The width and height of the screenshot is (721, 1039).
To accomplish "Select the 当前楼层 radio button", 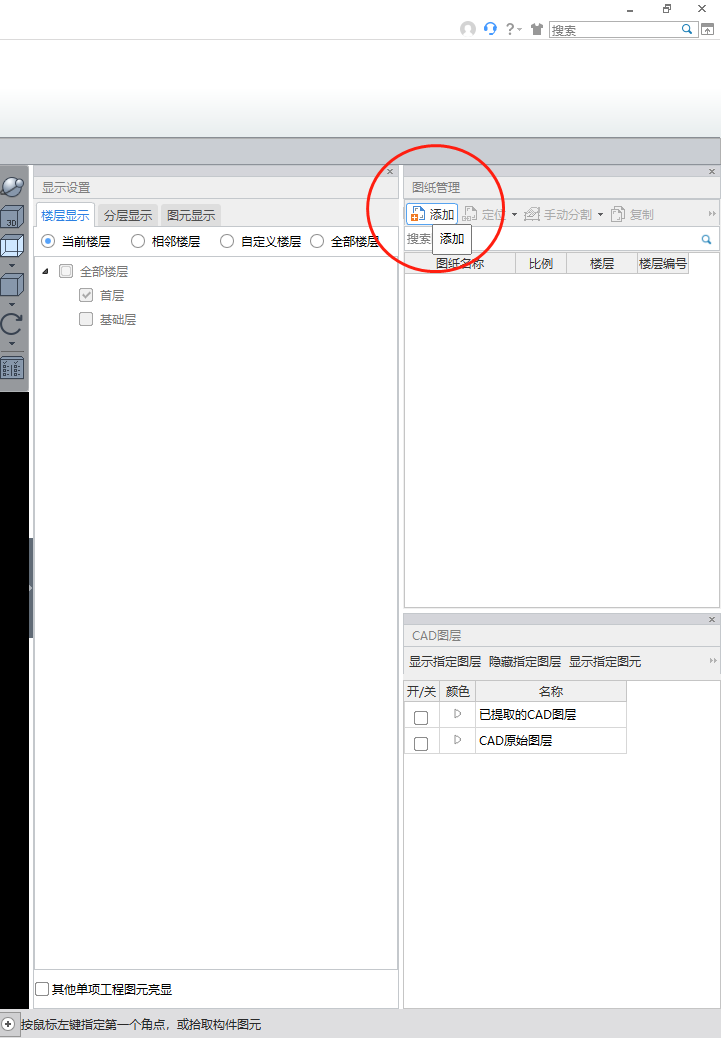I will (x=48, y=241).
